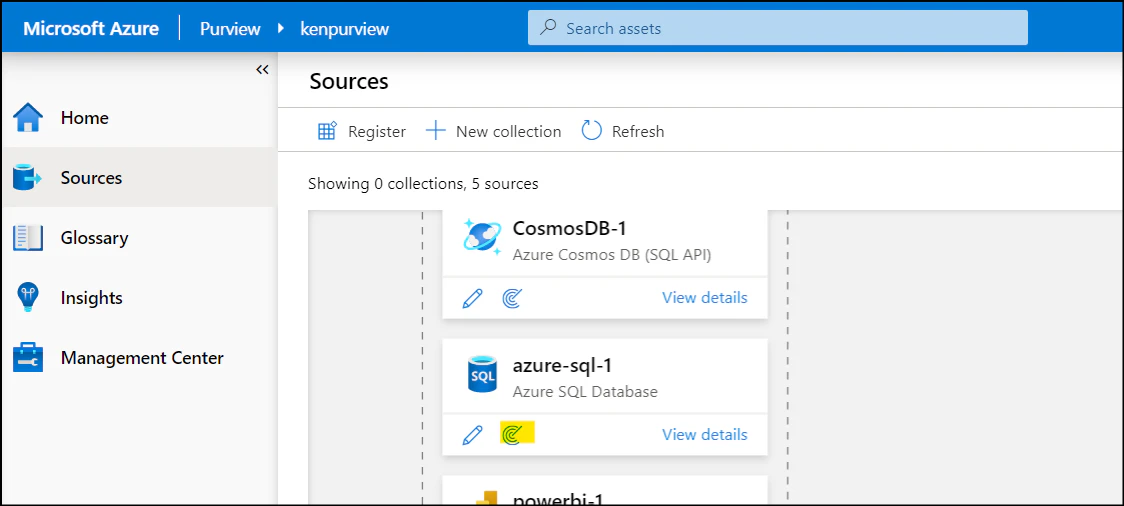Viewport: 1124px width, 506px height.
Task: Open the kenpurview account breadcrumb
Action: coord(344,29)
